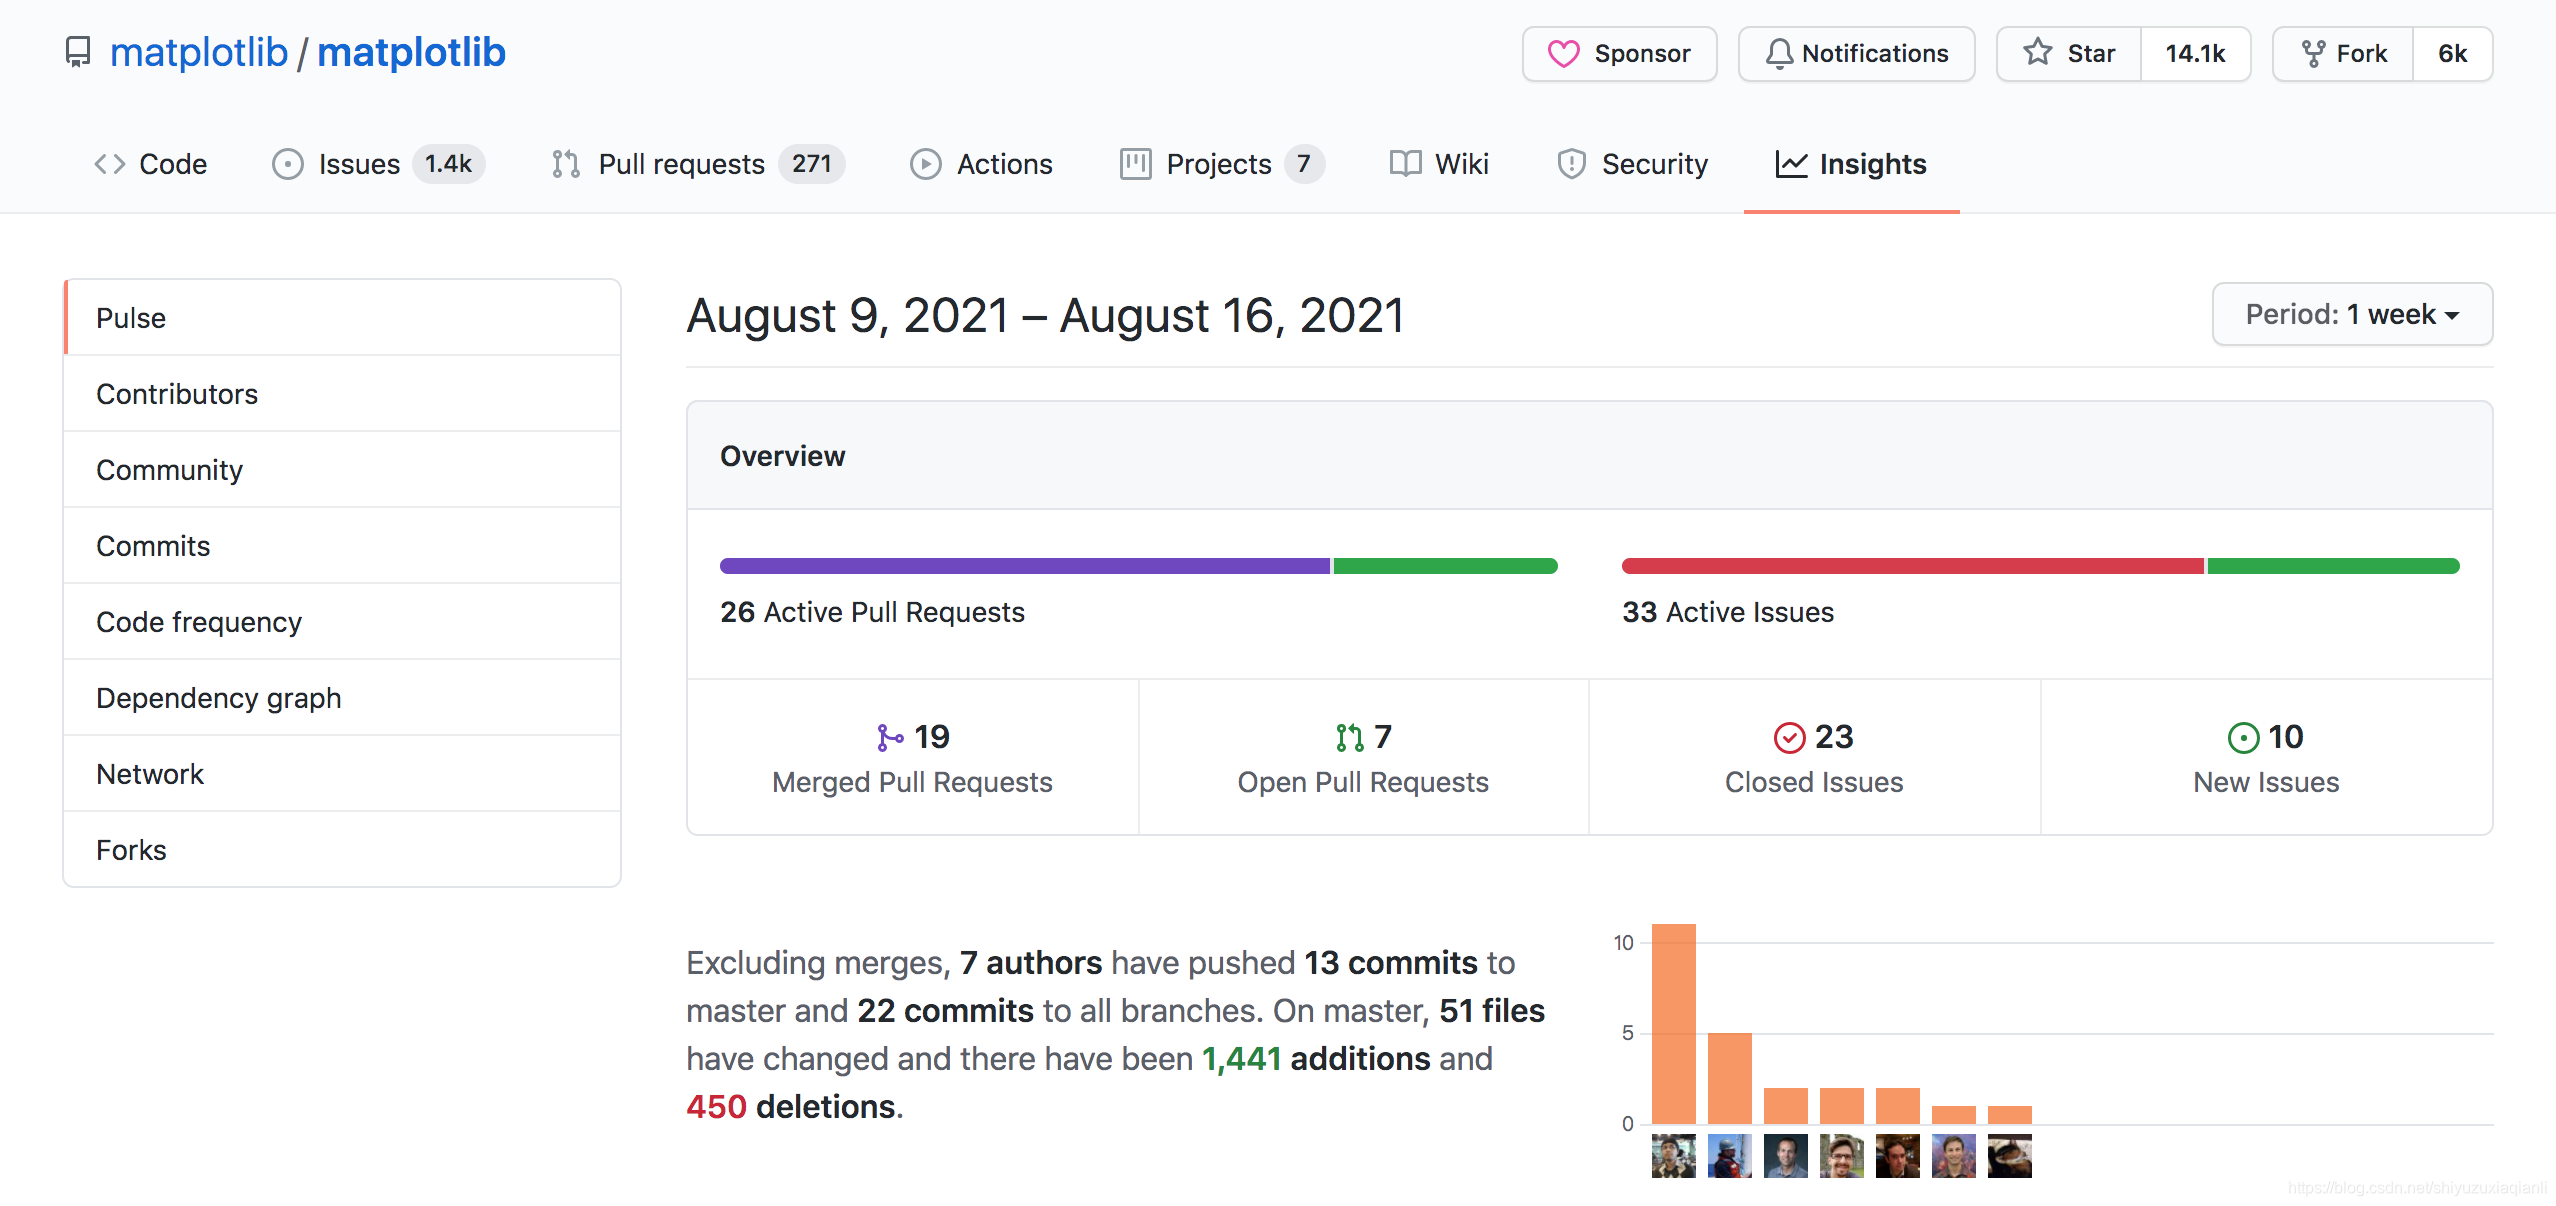Click the heart icon on Sponsor button
The image size is (2556, 1206).
(x=1564, y=54)
